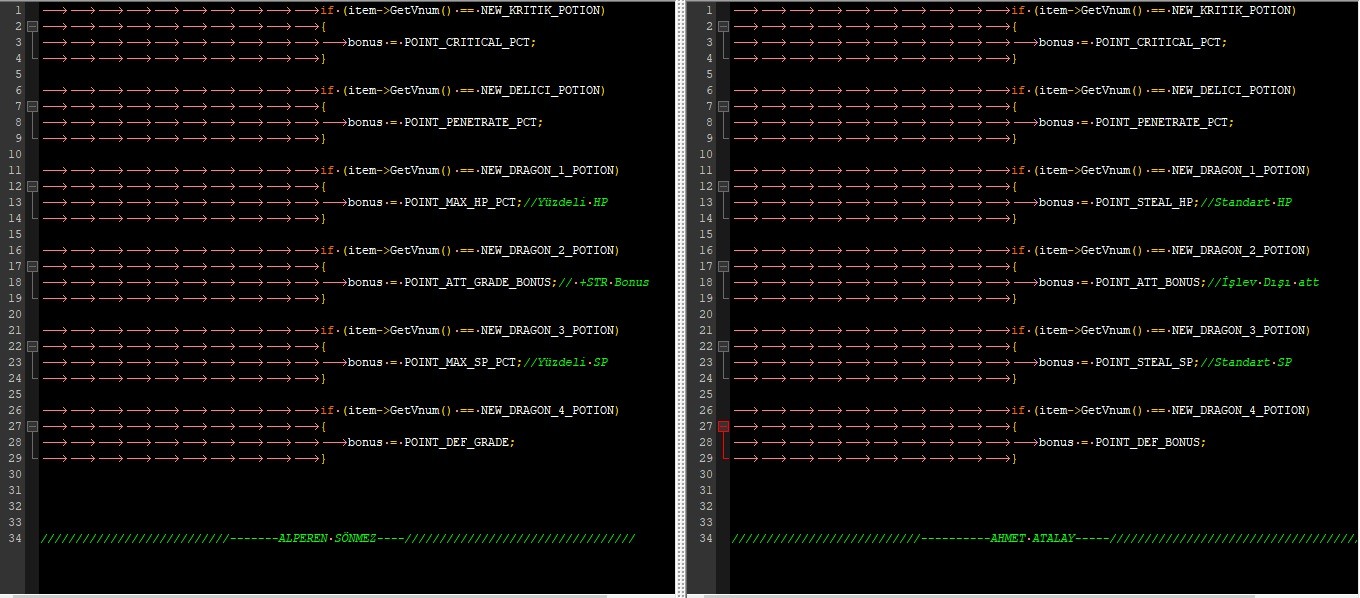Click the // +STR Bonus comment
Image resolution: width=1360 pixels, height=598 pixels.
click(604, 282)
